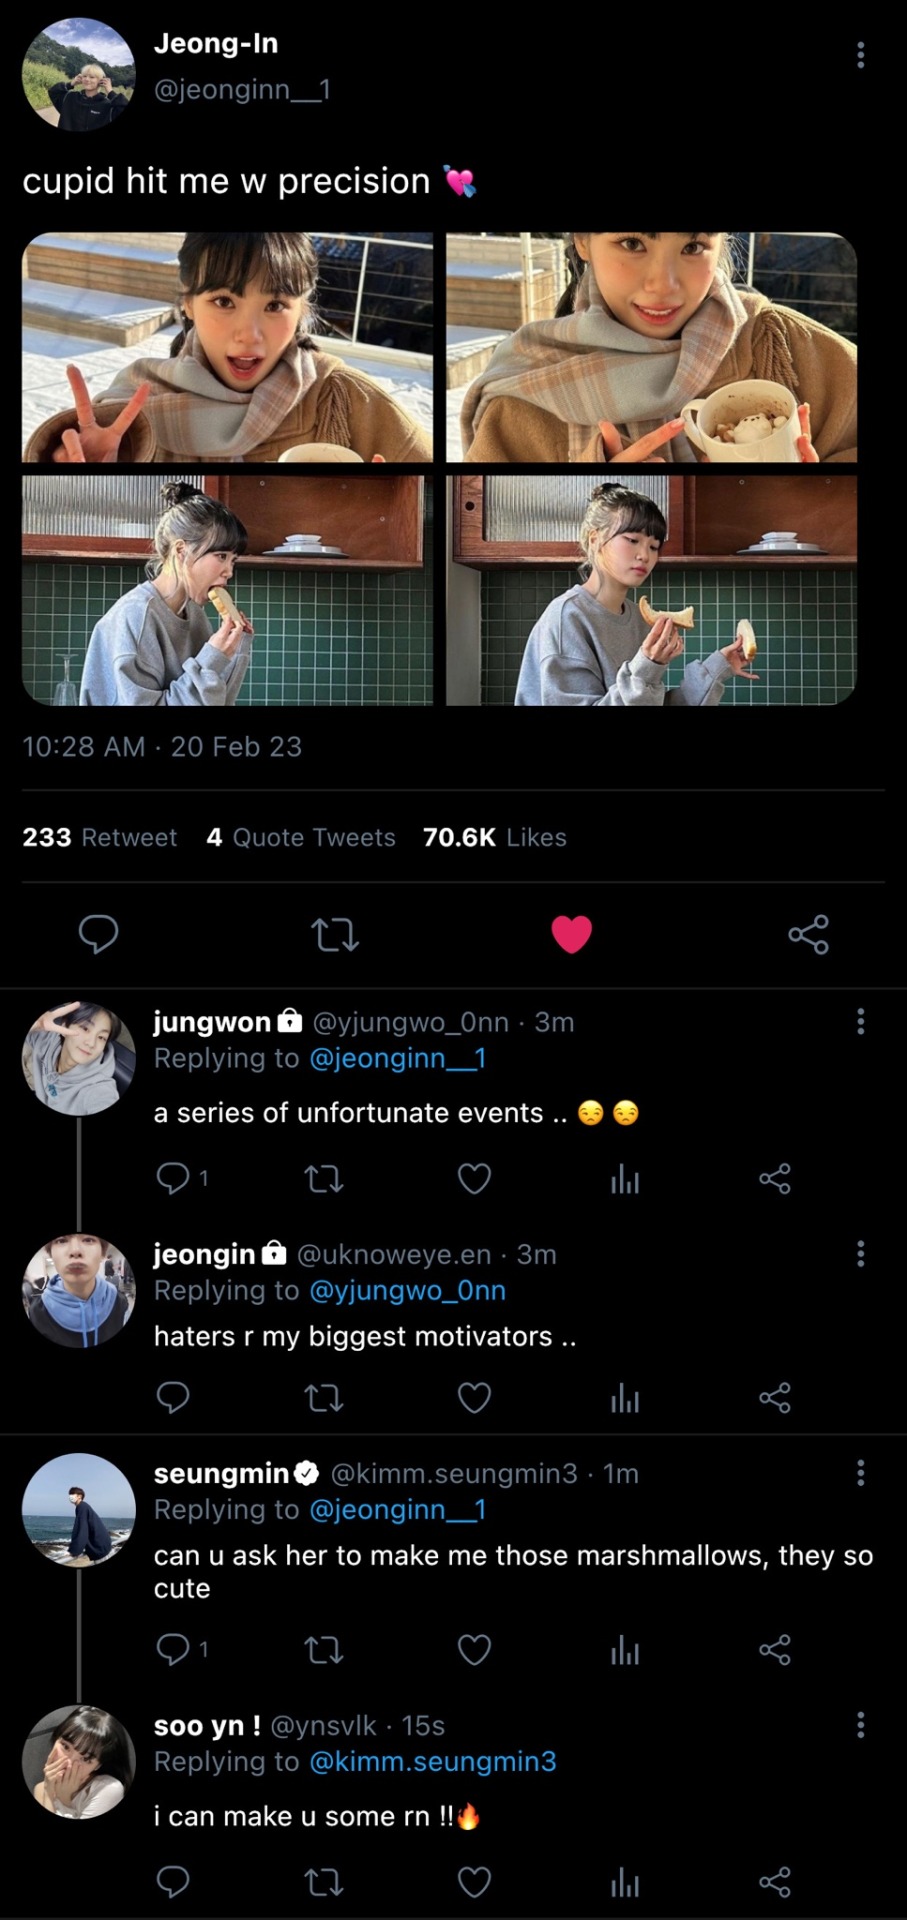907x1920 pixels.
Task: View analytics for soo yn's reply
Action: click(625, 1883)
